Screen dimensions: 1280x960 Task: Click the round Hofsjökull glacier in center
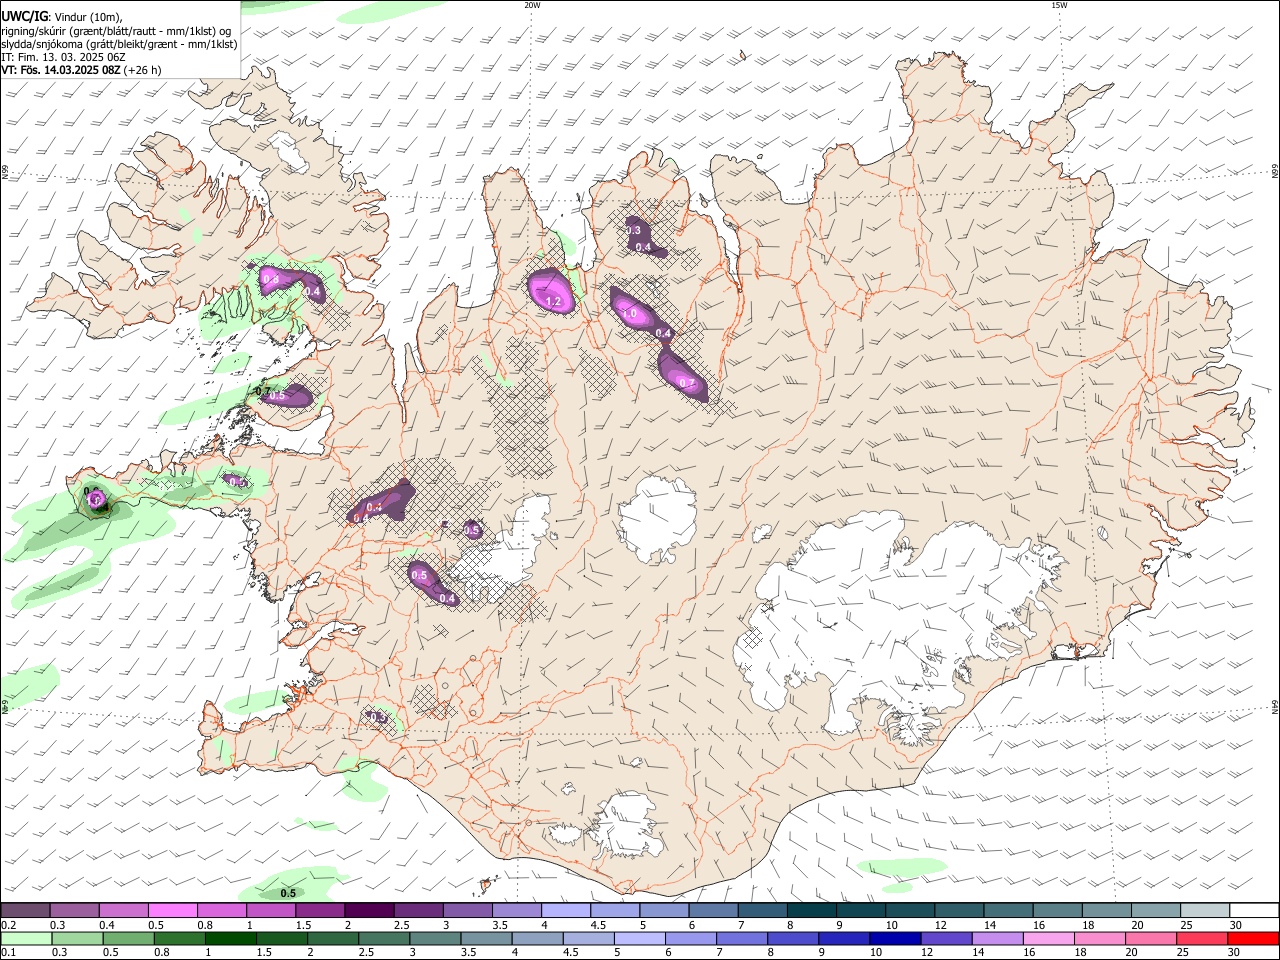click(657, 517)
